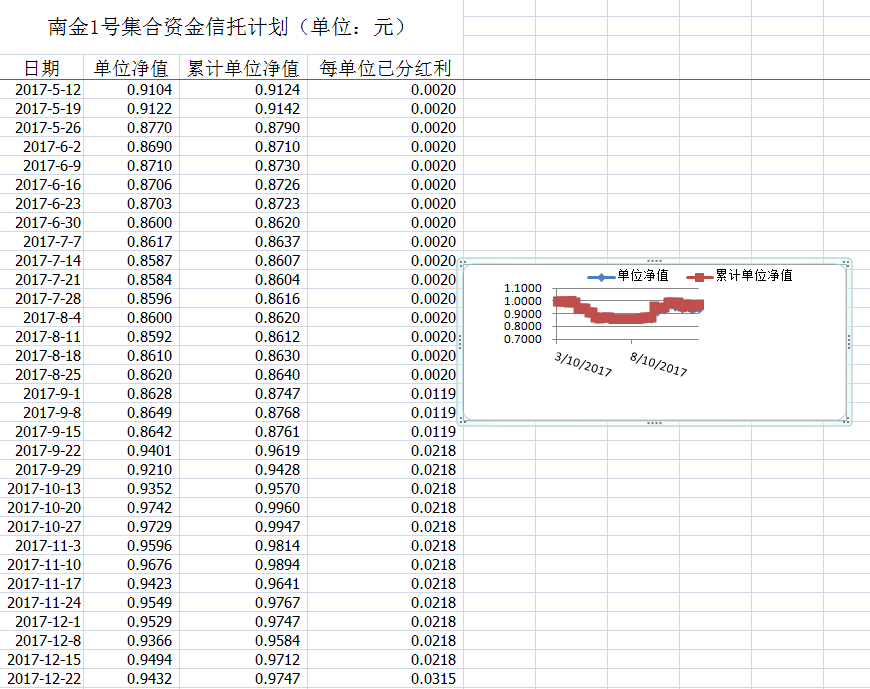Click the blue 单位净值 legend marker

click(x=600, y=276)
